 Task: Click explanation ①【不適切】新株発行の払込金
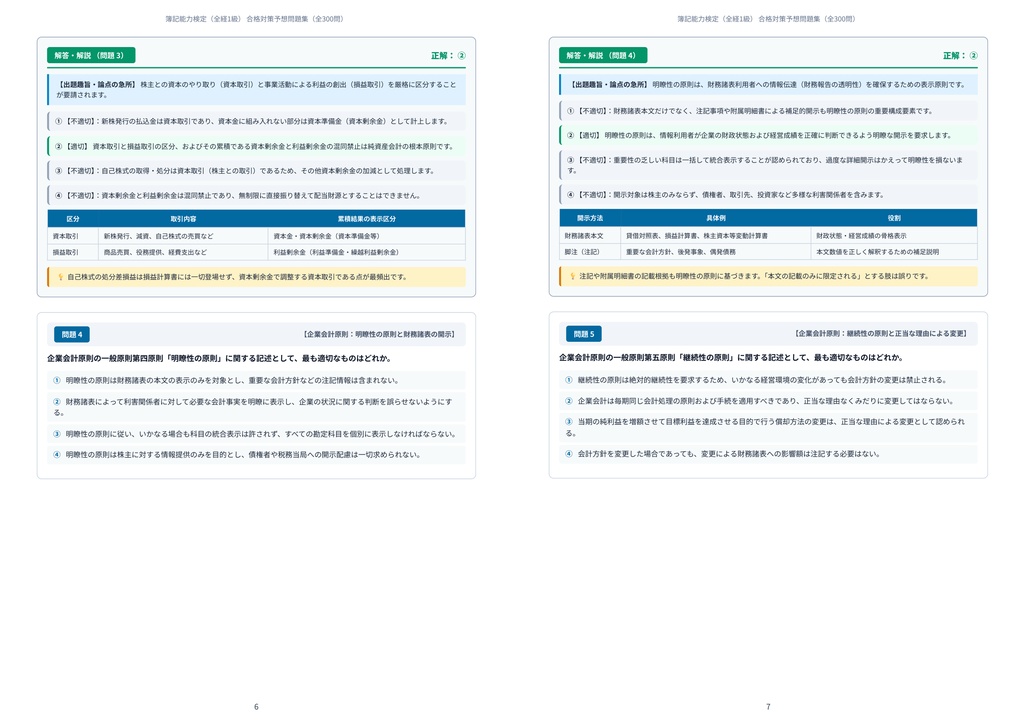(256, 121)
